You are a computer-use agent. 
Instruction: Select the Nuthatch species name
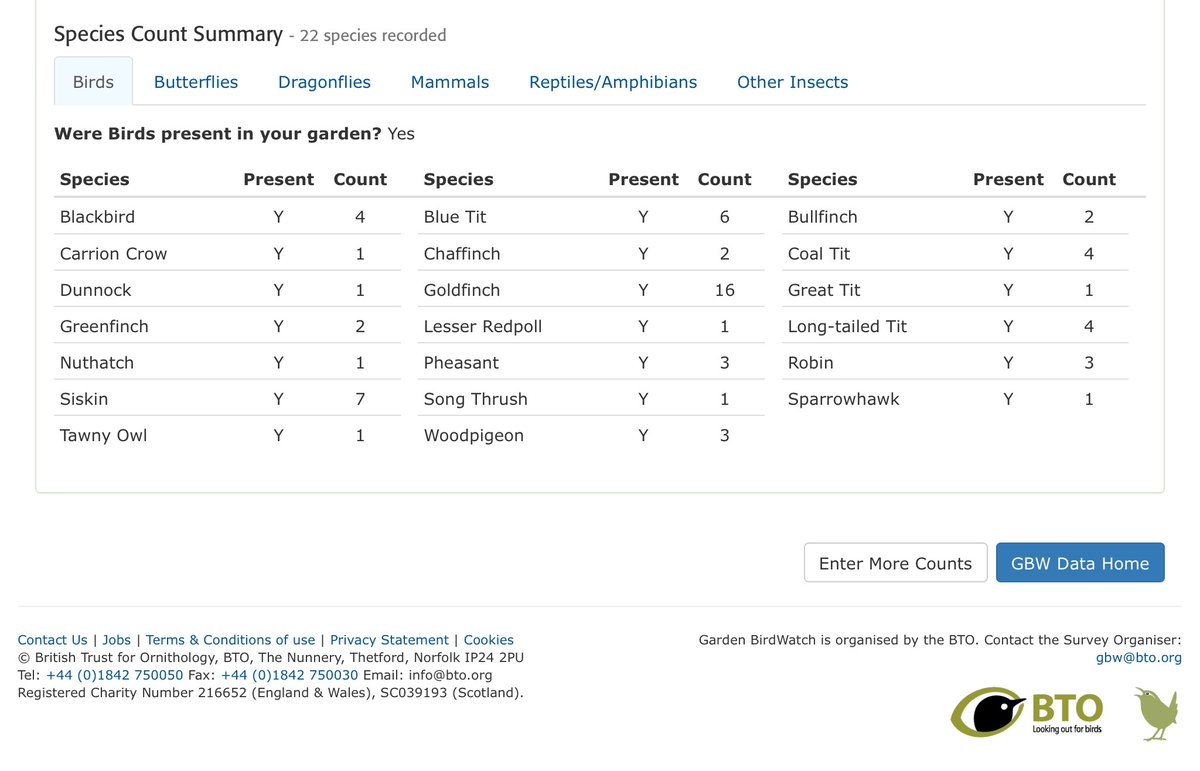coord(97,363)
